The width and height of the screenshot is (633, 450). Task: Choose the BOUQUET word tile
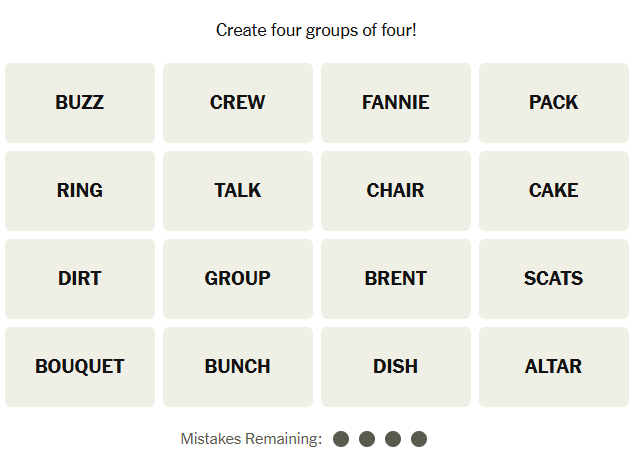click(80, 367)
